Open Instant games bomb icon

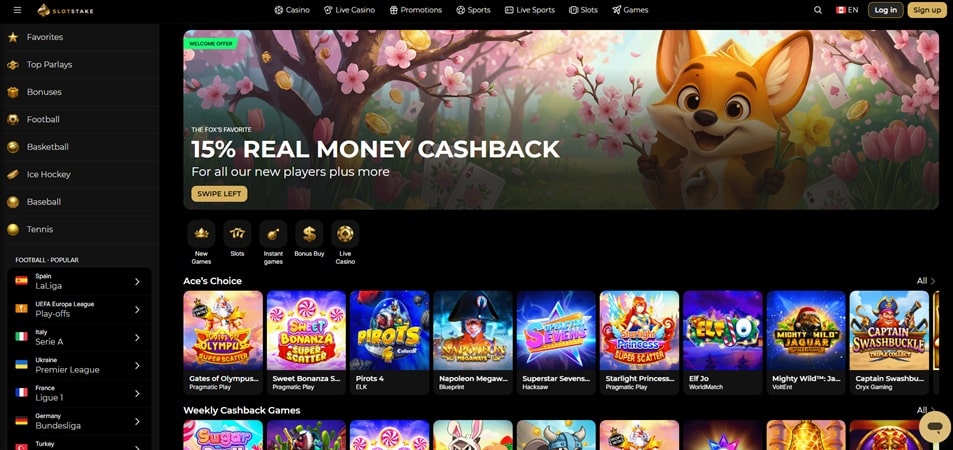(x=274, y=234)
